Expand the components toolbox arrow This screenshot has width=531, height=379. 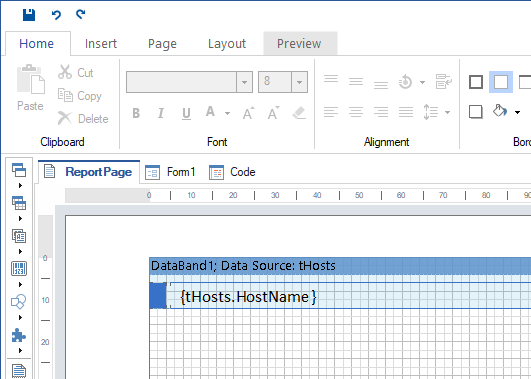20,251
